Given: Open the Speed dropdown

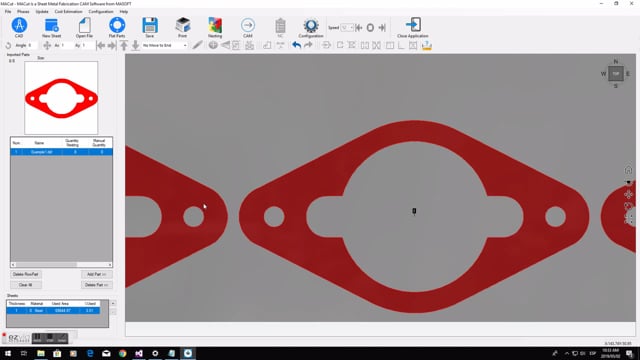Looking at the screenshot, I should coord(347,27).
